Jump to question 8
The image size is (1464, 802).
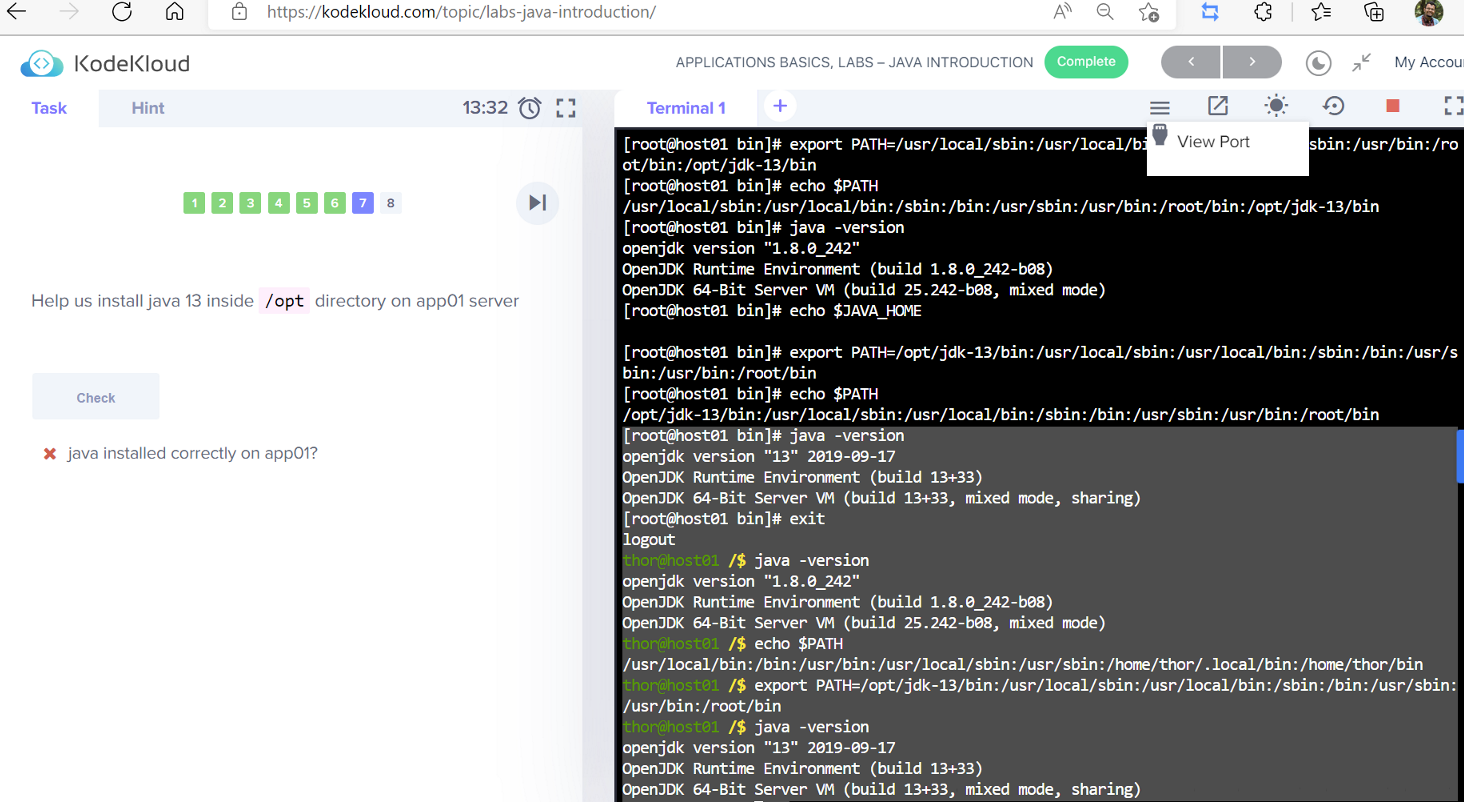[x=391, y=203]
